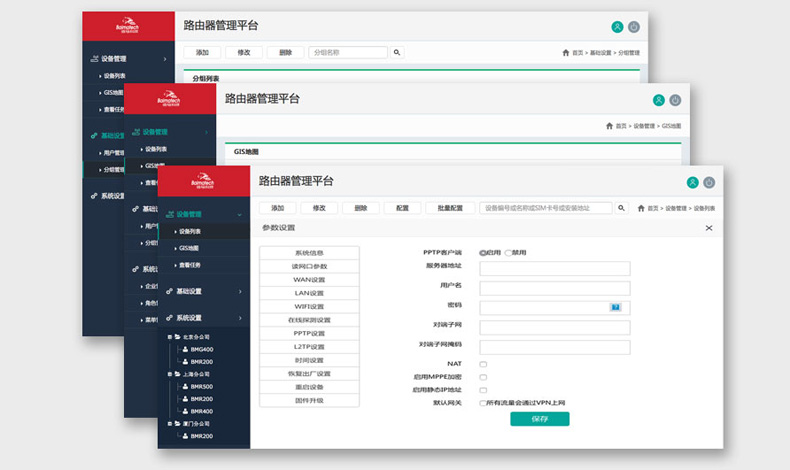Click the password reveal icon in 密码 field
The height and width of the screenshot is (470, 790).
pyautogui.click(x=616, y=307)
